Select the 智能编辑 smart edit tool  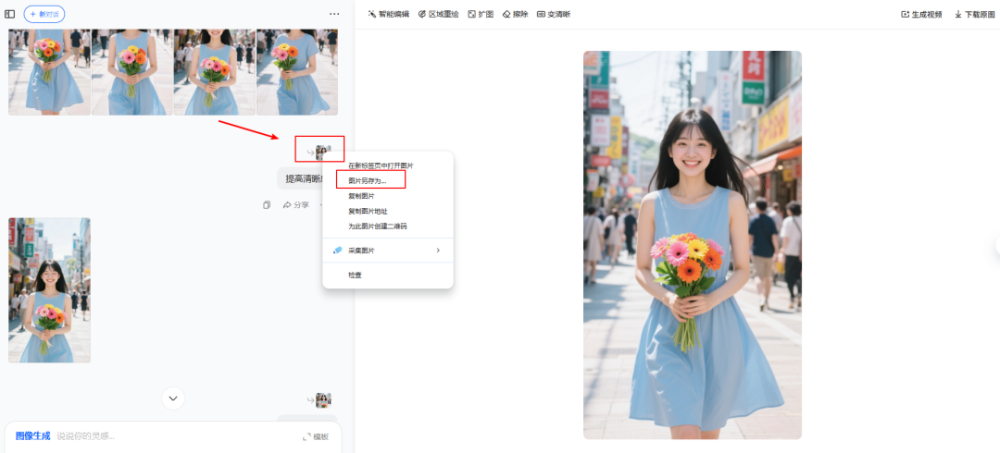[389, 14]
